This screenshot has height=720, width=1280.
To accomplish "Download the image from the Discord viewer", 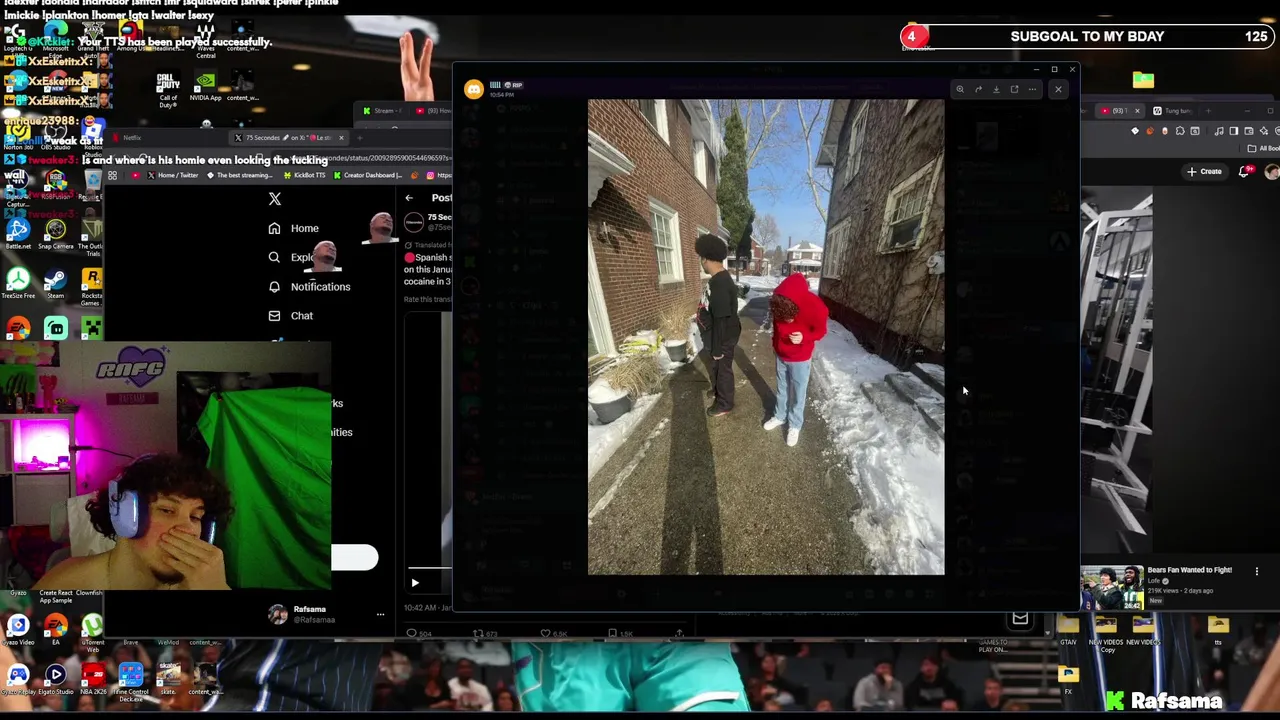I will pyautogui.click(x=996, y=90).
